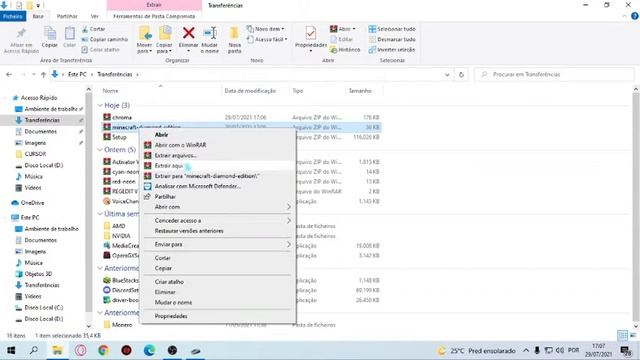Switch to details view layout icon
Viewport: 640px width, 360px height.
point(622,335)
